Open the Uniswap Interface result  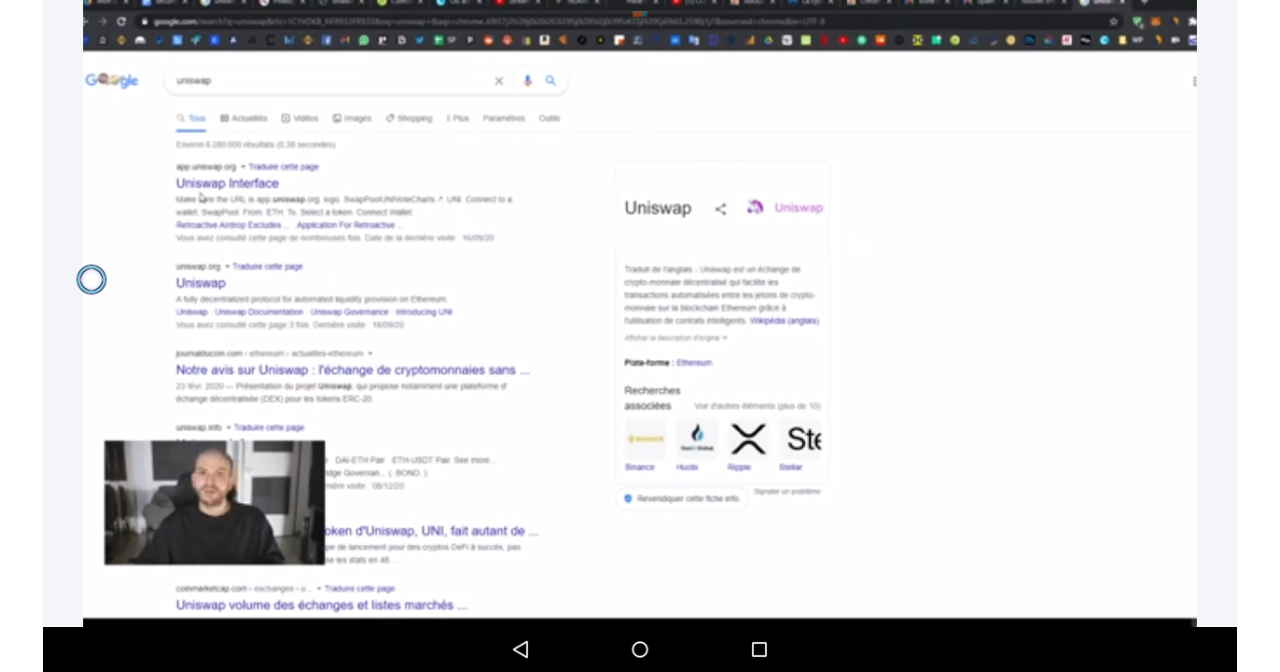pyautogui.click(x=227, y=184)
